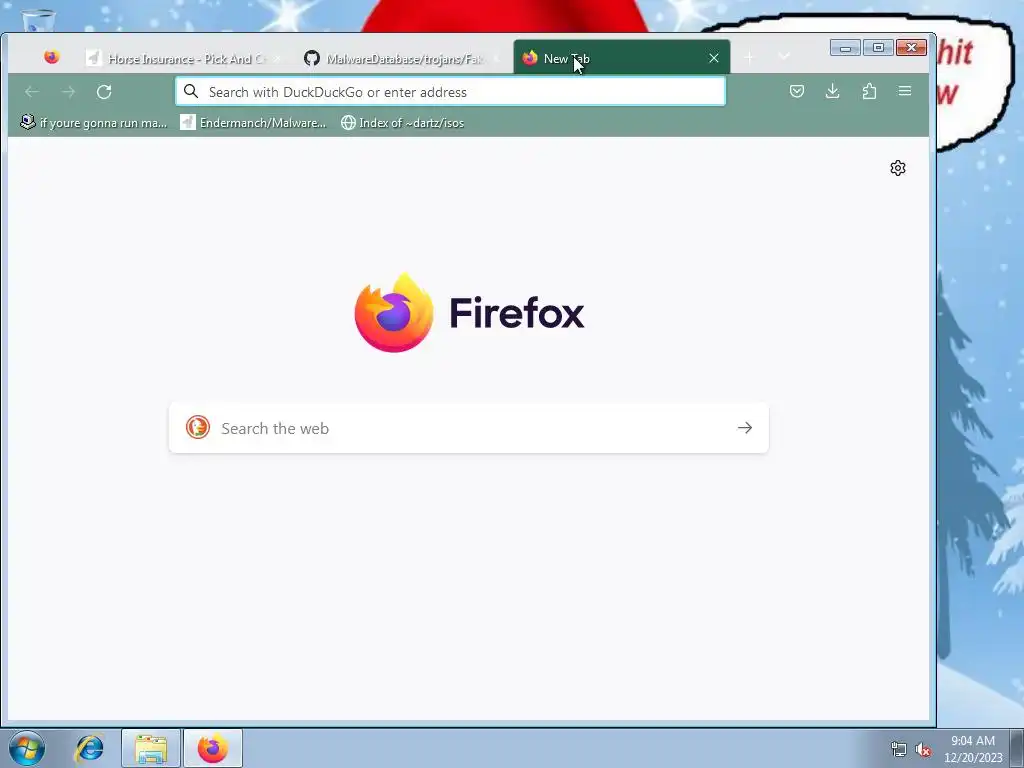Viewport: 1024px width, 768px height.
Task: Open network status tray icon
Action: (x=899, y=749)
